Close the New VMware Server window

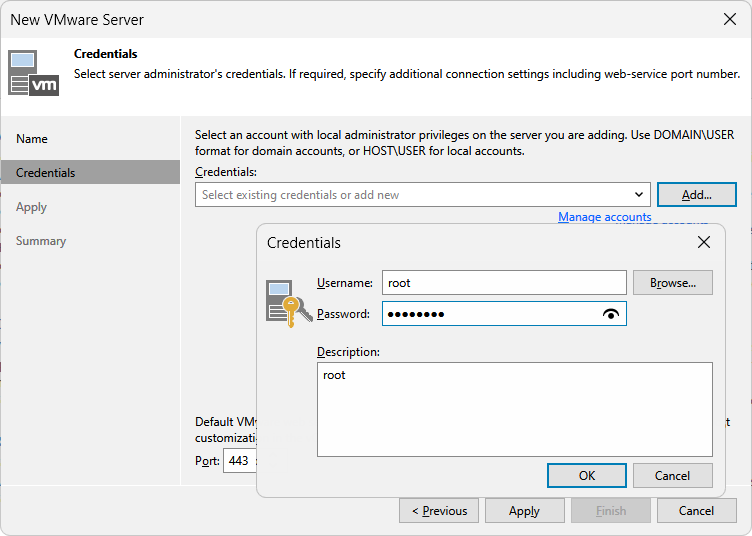point(729,19)
